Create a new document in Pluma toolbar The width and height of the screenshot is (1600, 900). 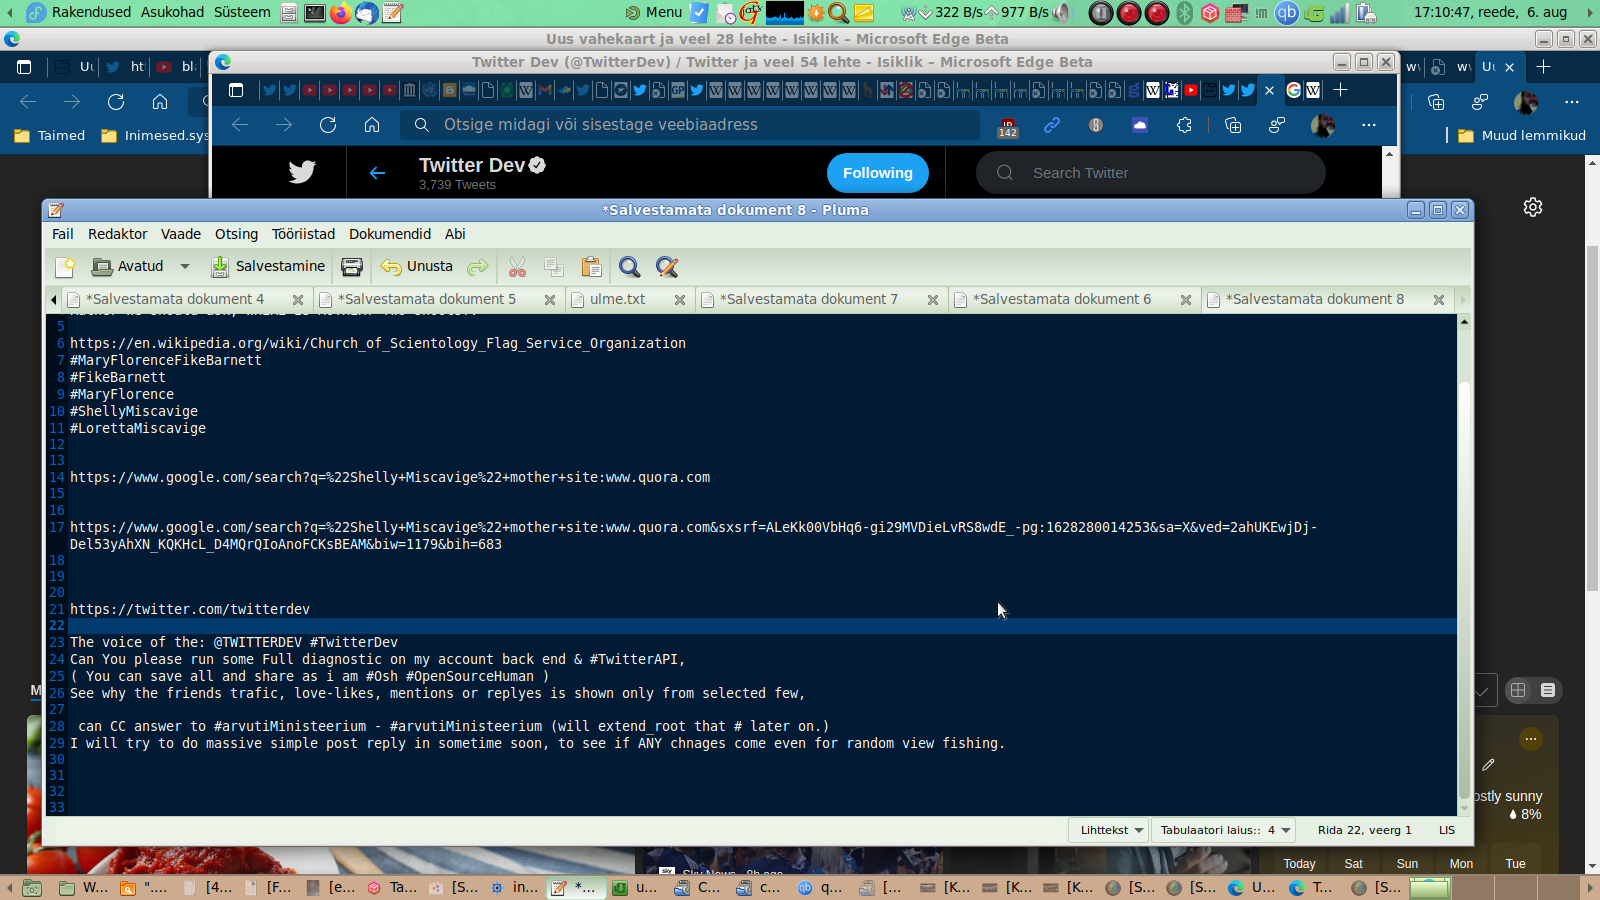[65, 267]
